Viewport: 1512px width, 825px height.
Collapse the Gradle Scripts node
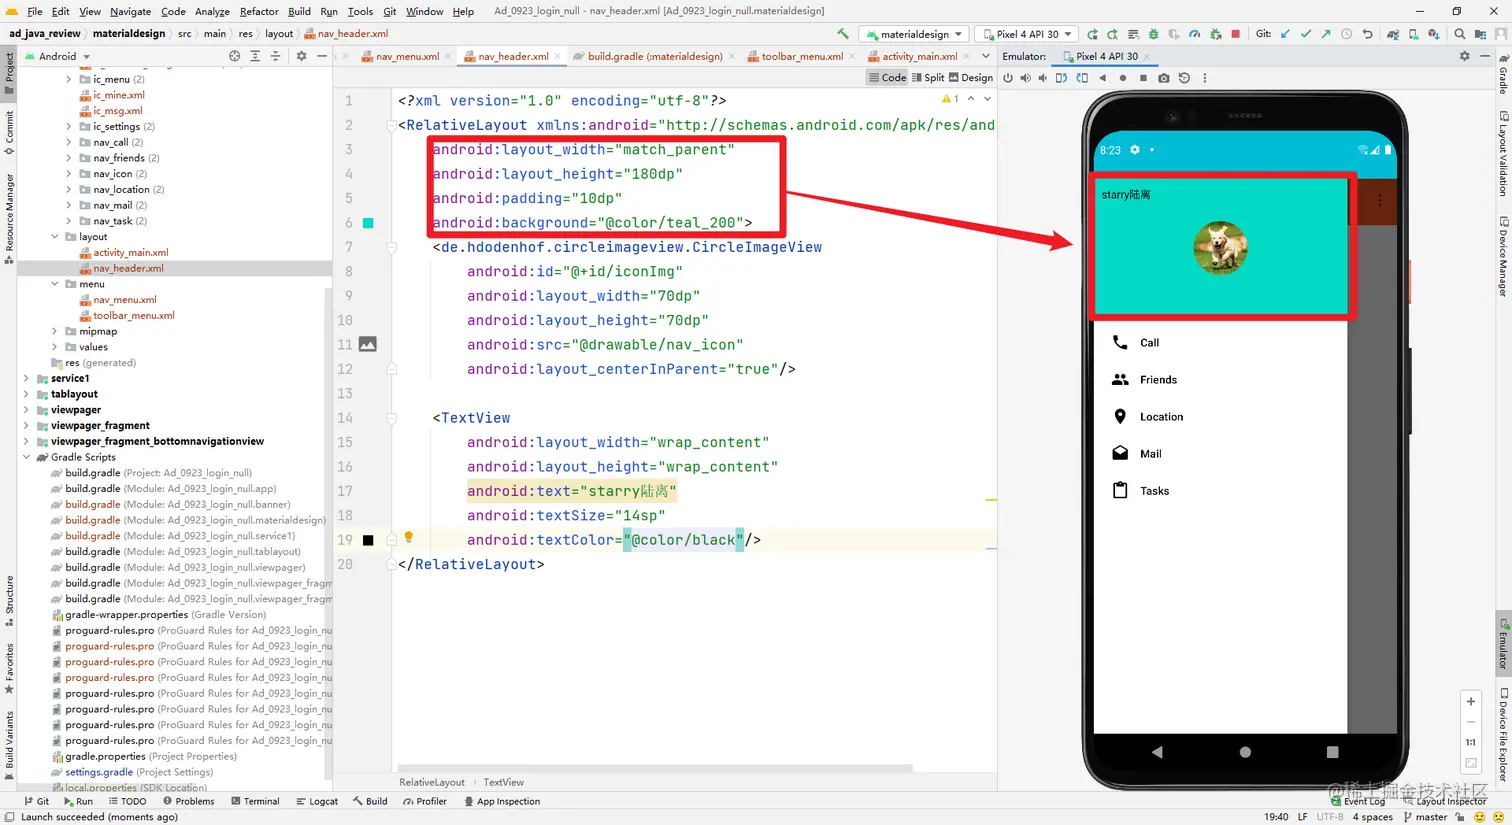pos(26,457)
